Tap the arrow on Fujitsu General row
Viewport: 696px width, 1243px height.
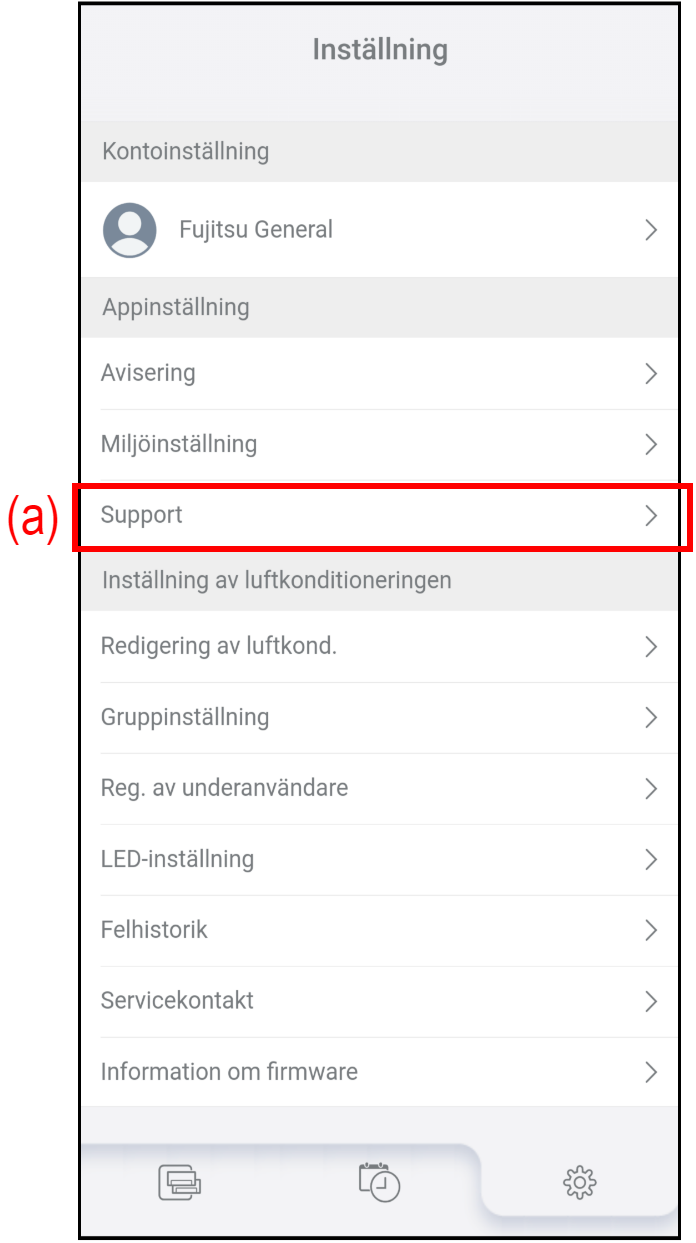click(651, 230)
